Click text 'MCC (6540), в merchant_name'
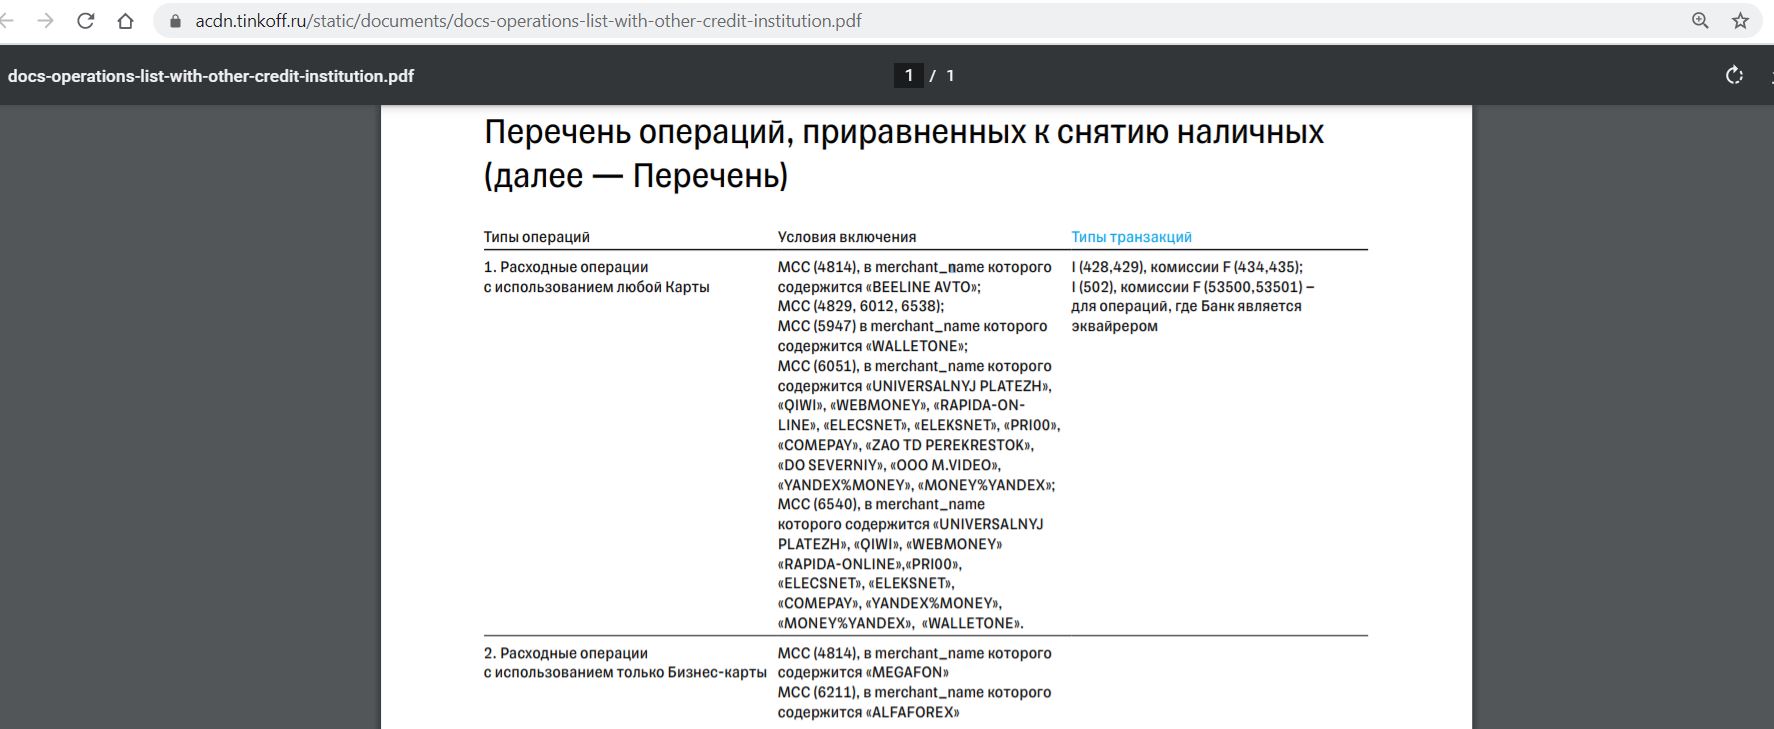 click(881, 504)
